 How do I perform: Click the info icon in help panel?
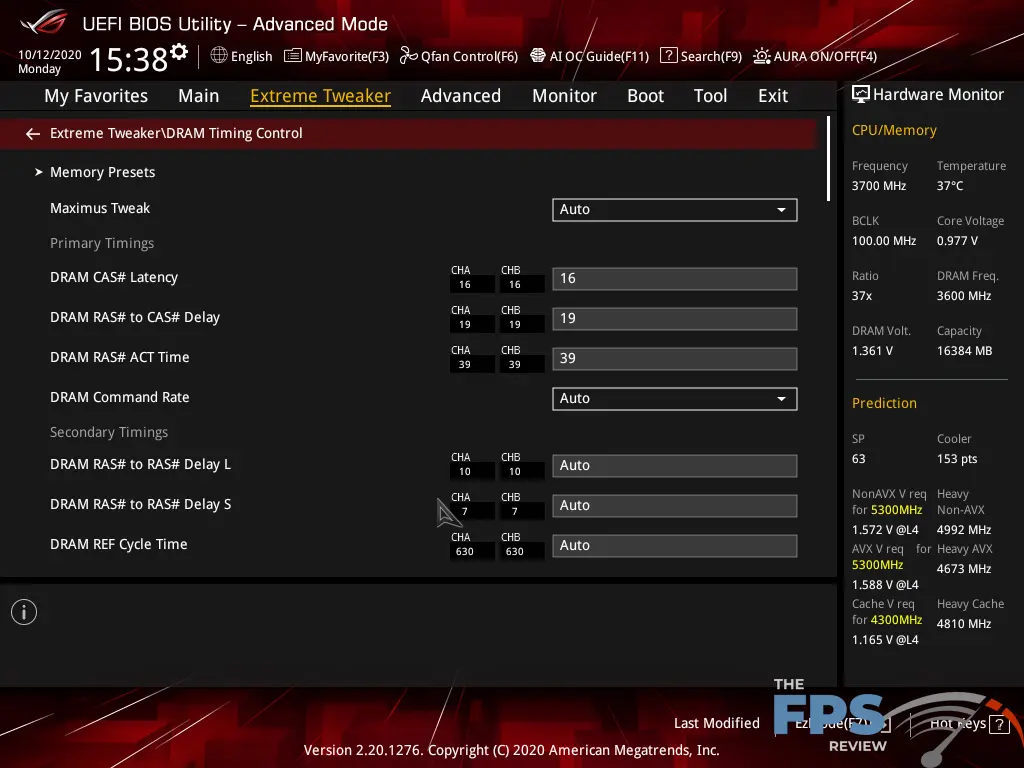(24, 612)
